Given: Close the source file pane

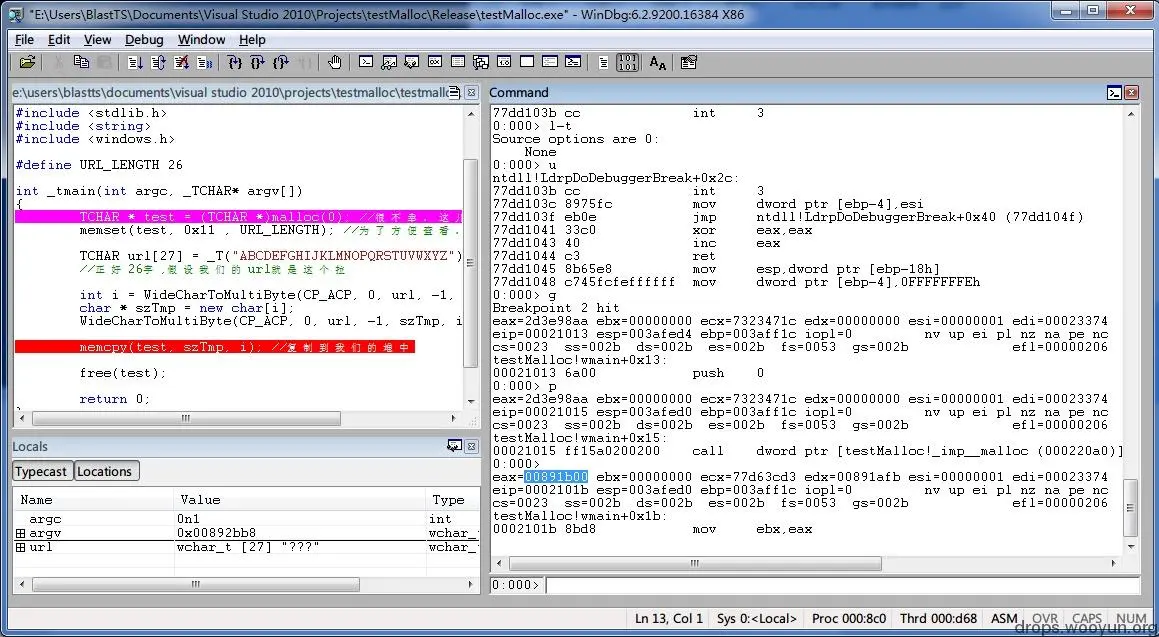Looking at the screenshot, I should (472, 92).
